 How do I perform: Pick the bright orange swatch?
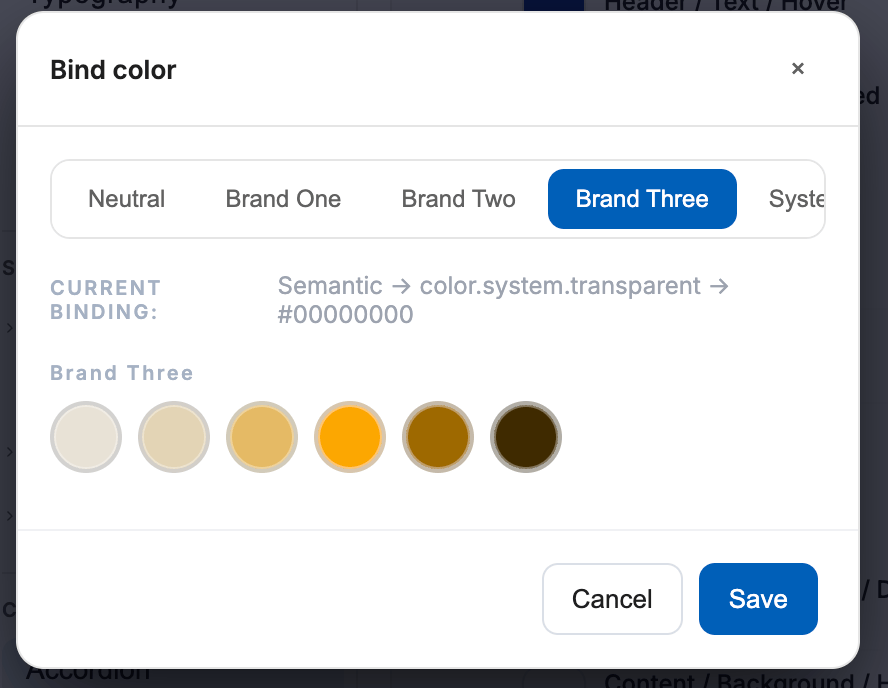tap(349, 437)
